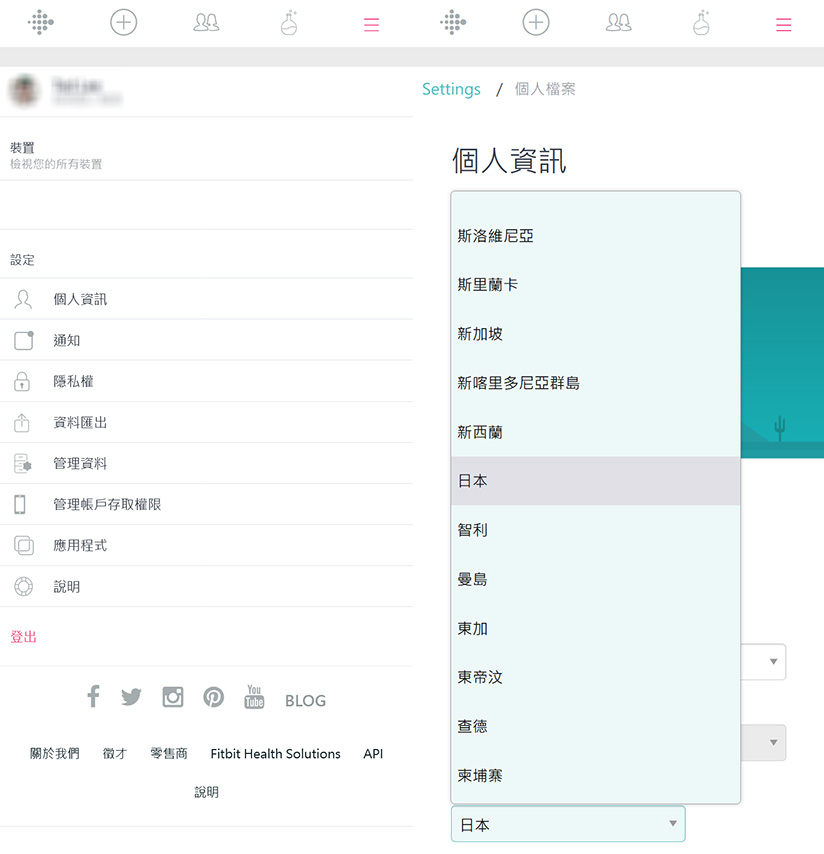The height and width of the screenshot is (854, 824).
Task: Click the pink hamburger menu in right header
Action: coord(783,25)
